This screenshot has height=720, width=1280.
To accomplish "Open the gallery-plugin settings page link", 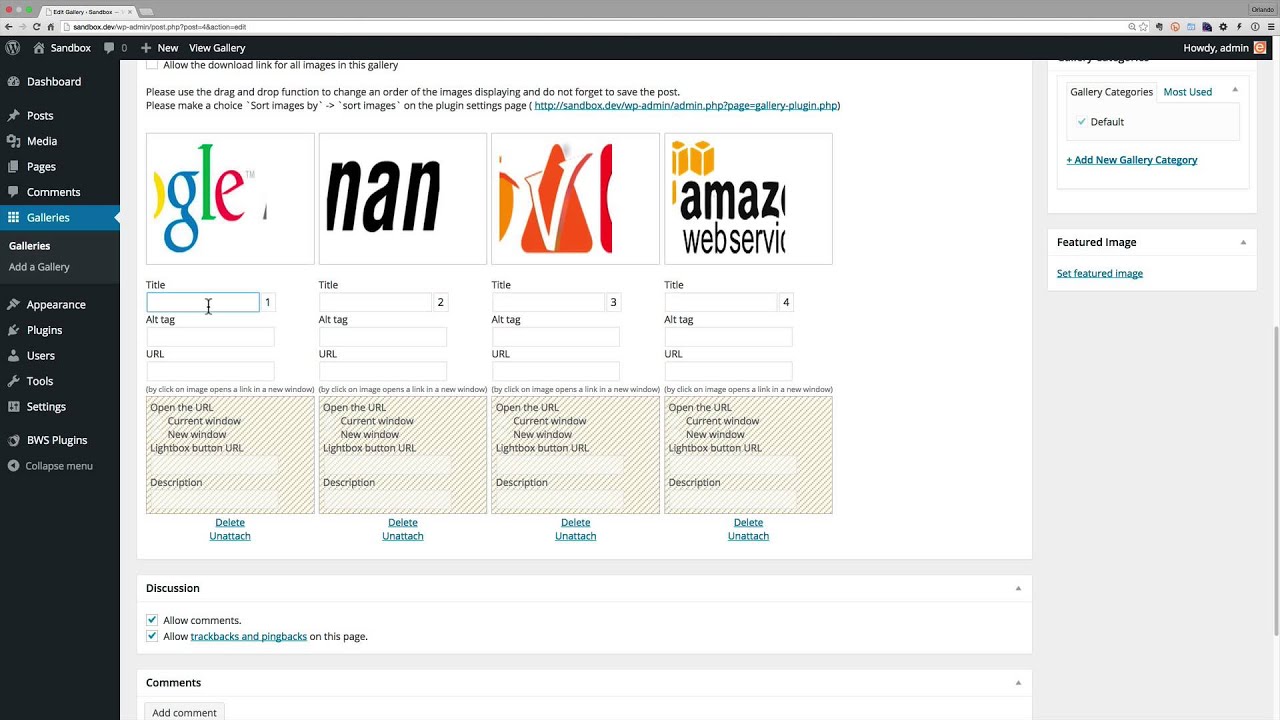I will [x=685, y=105].
